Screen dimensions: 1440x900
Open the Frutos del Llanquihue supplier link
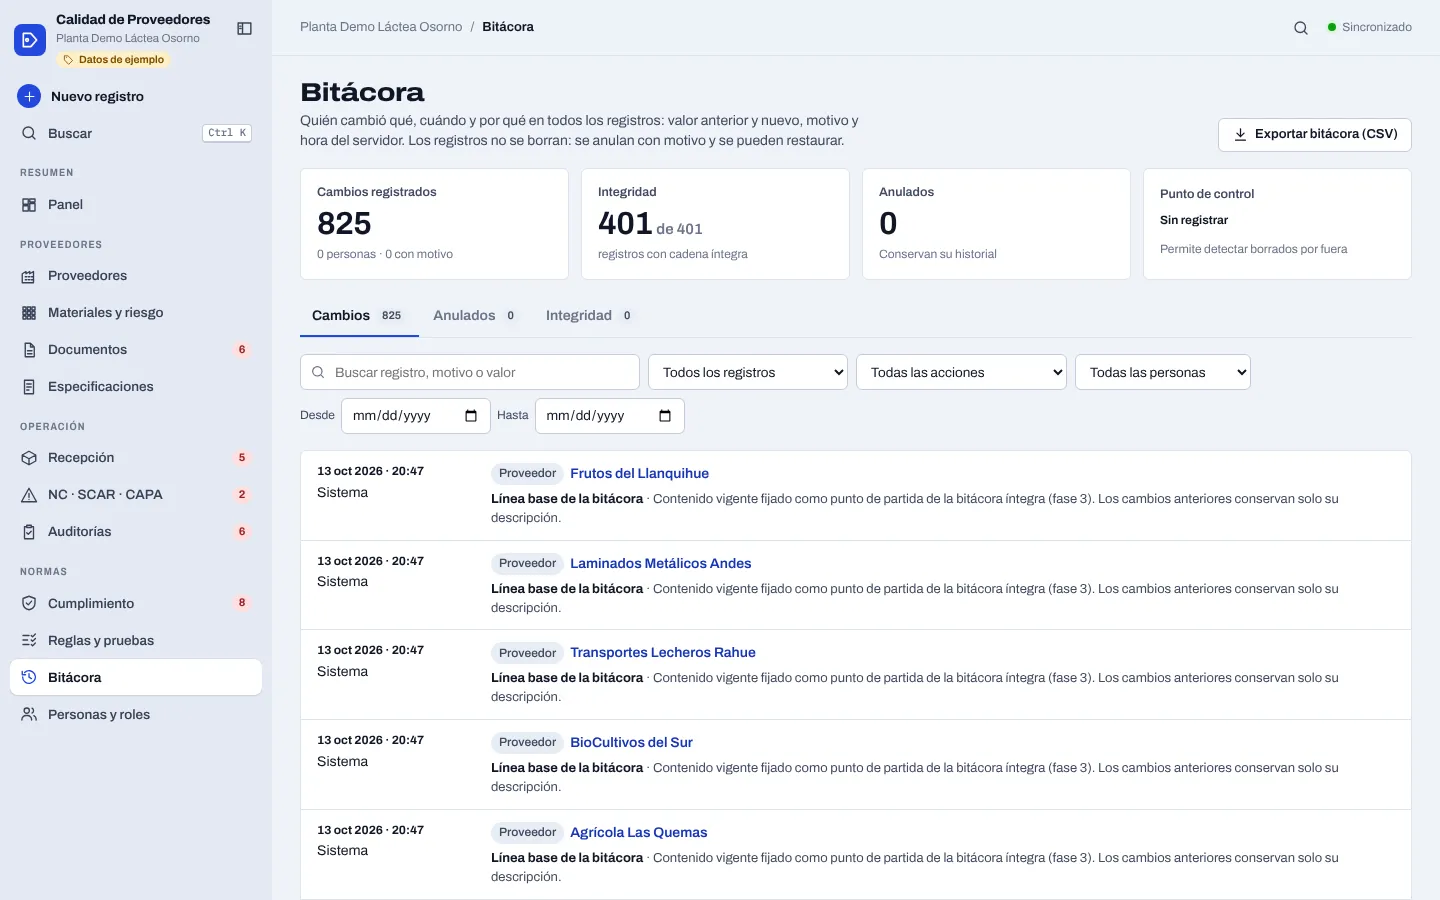[639, 474]
